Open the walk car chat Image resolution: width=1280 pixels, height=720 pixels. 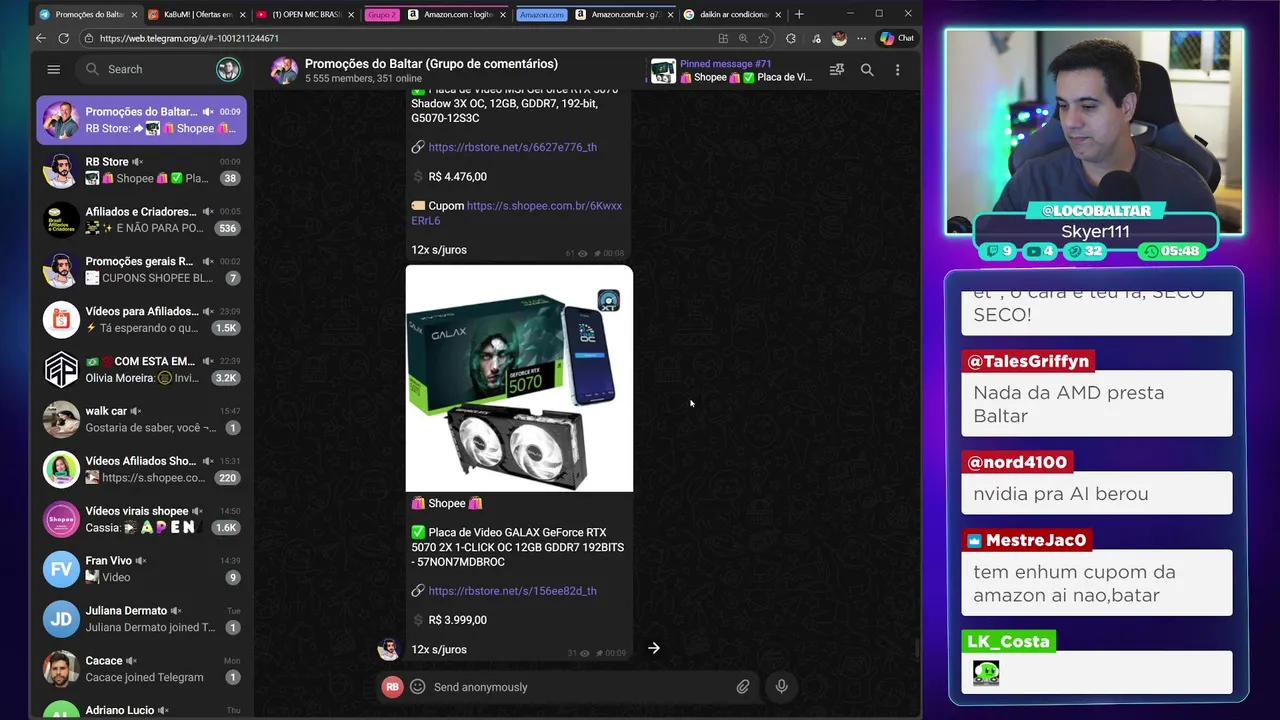click(141, 419)
